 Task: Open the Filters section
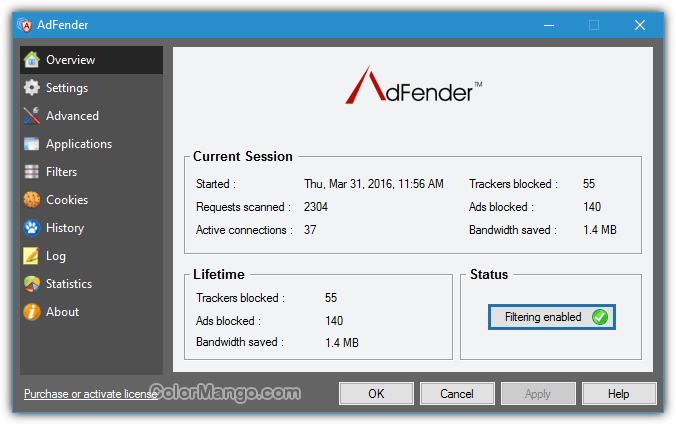[91, 172]
